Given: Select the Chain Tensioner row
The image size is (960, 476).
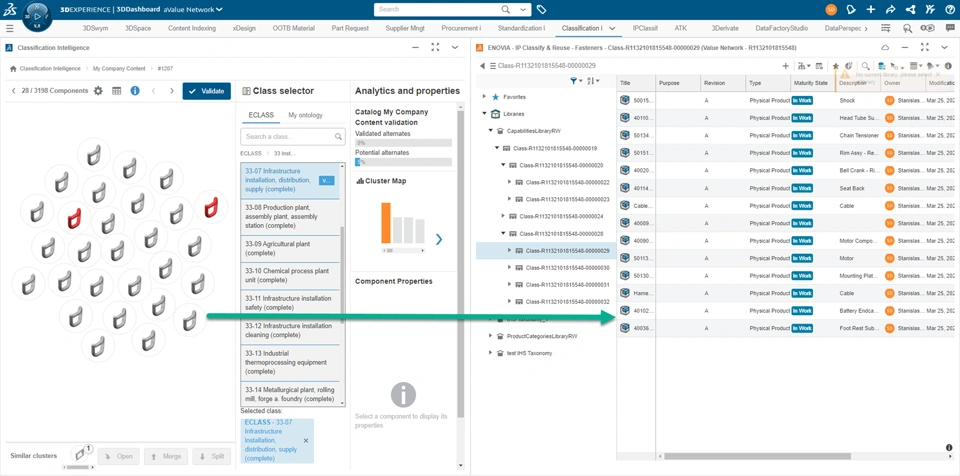Looking at the screenshot, I should (786, 135).
